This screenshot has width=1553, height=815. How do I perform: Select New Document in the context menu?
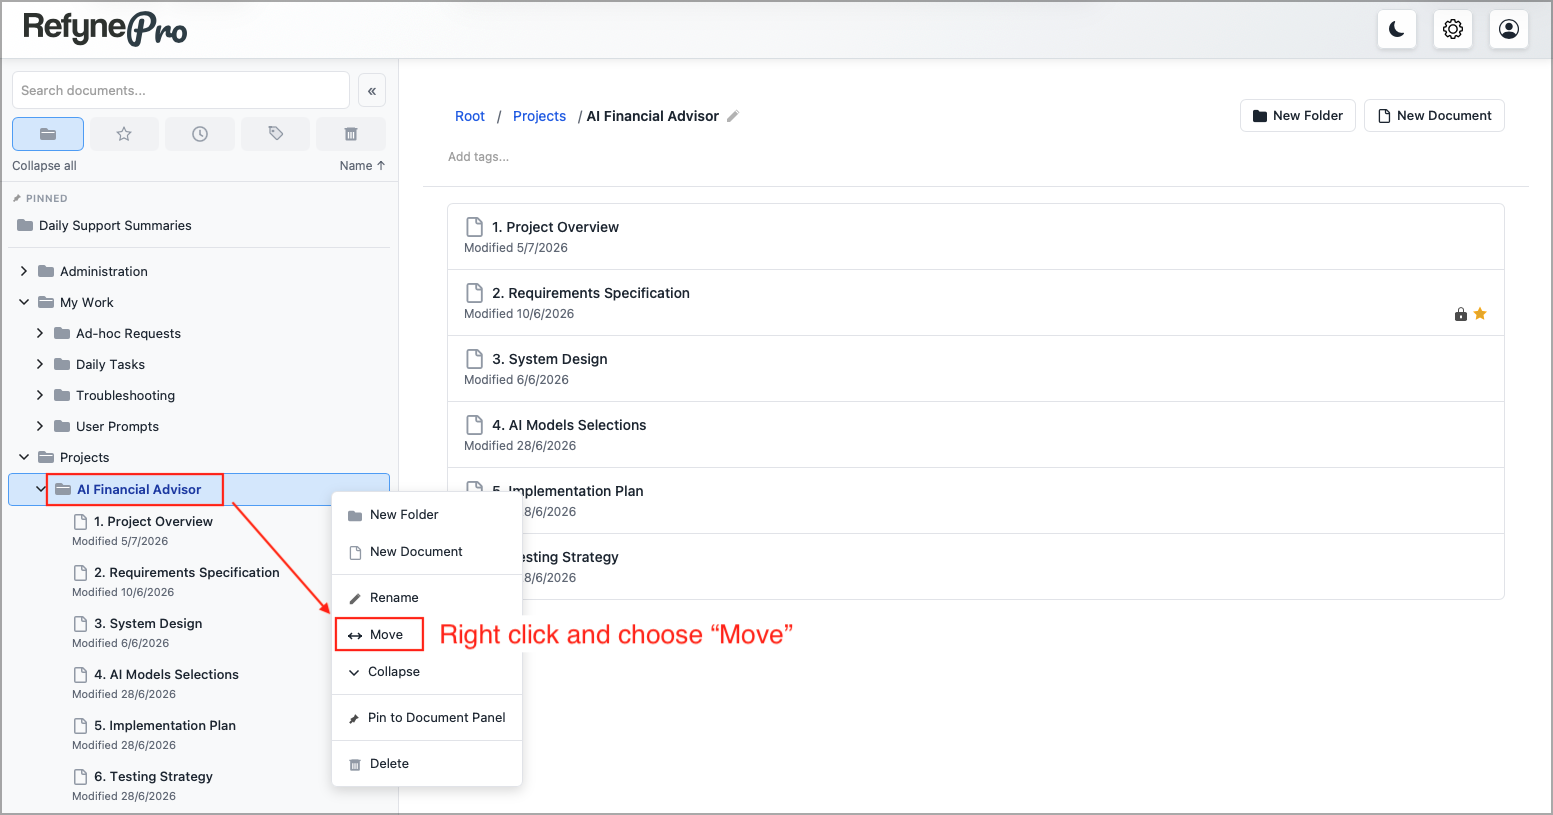tap(427, 552)
